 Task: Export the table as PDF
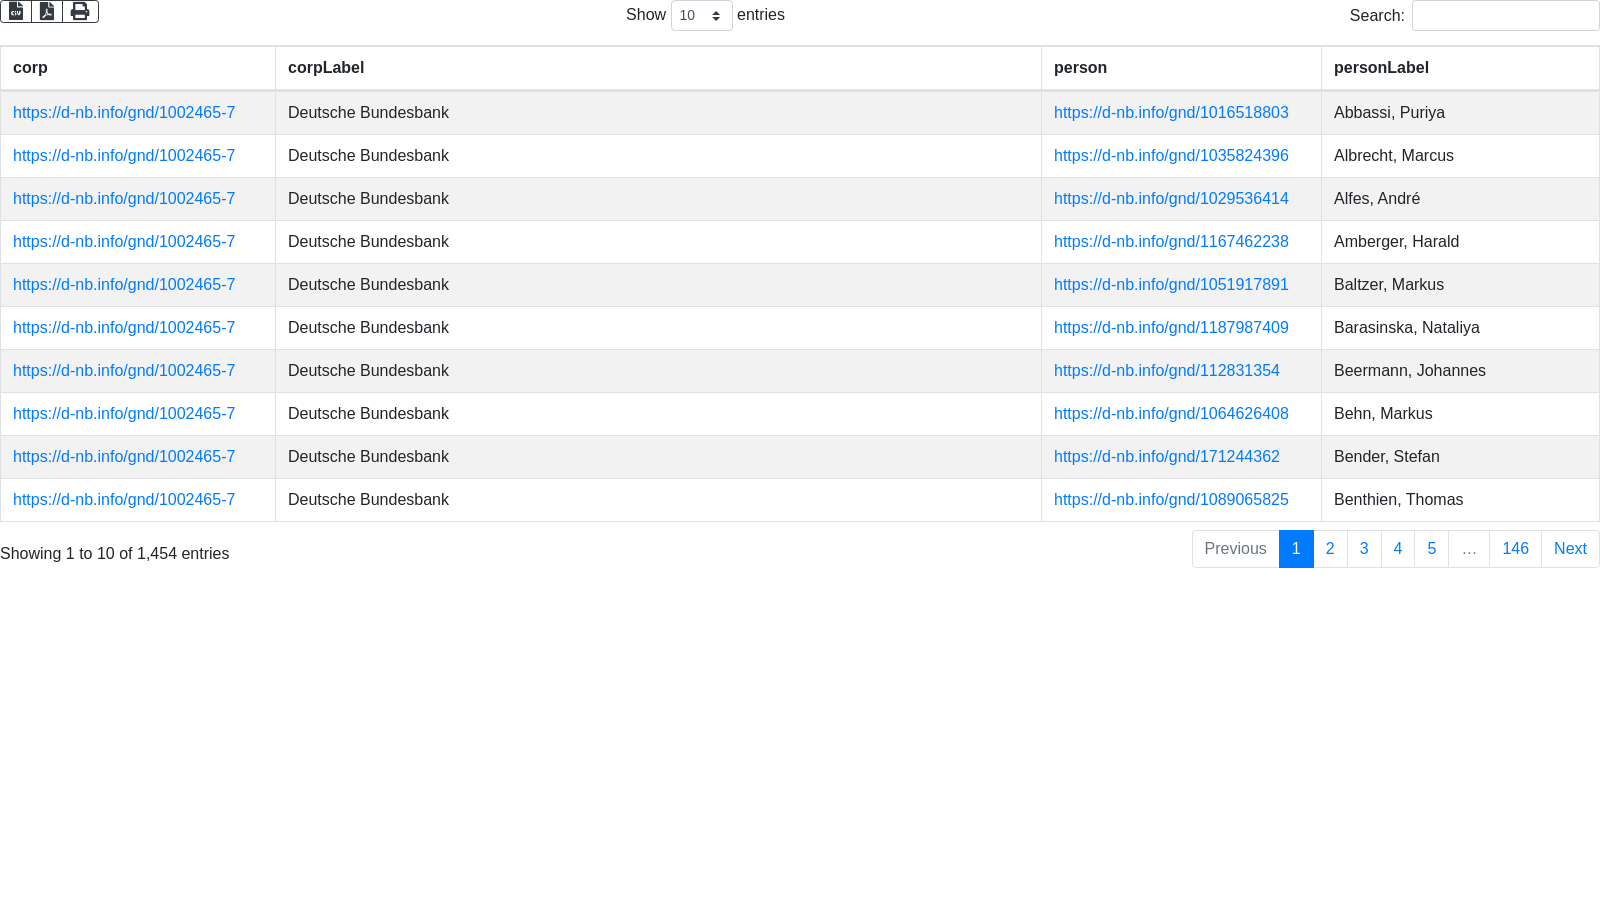pyautogui.click(x=47, y=12)
